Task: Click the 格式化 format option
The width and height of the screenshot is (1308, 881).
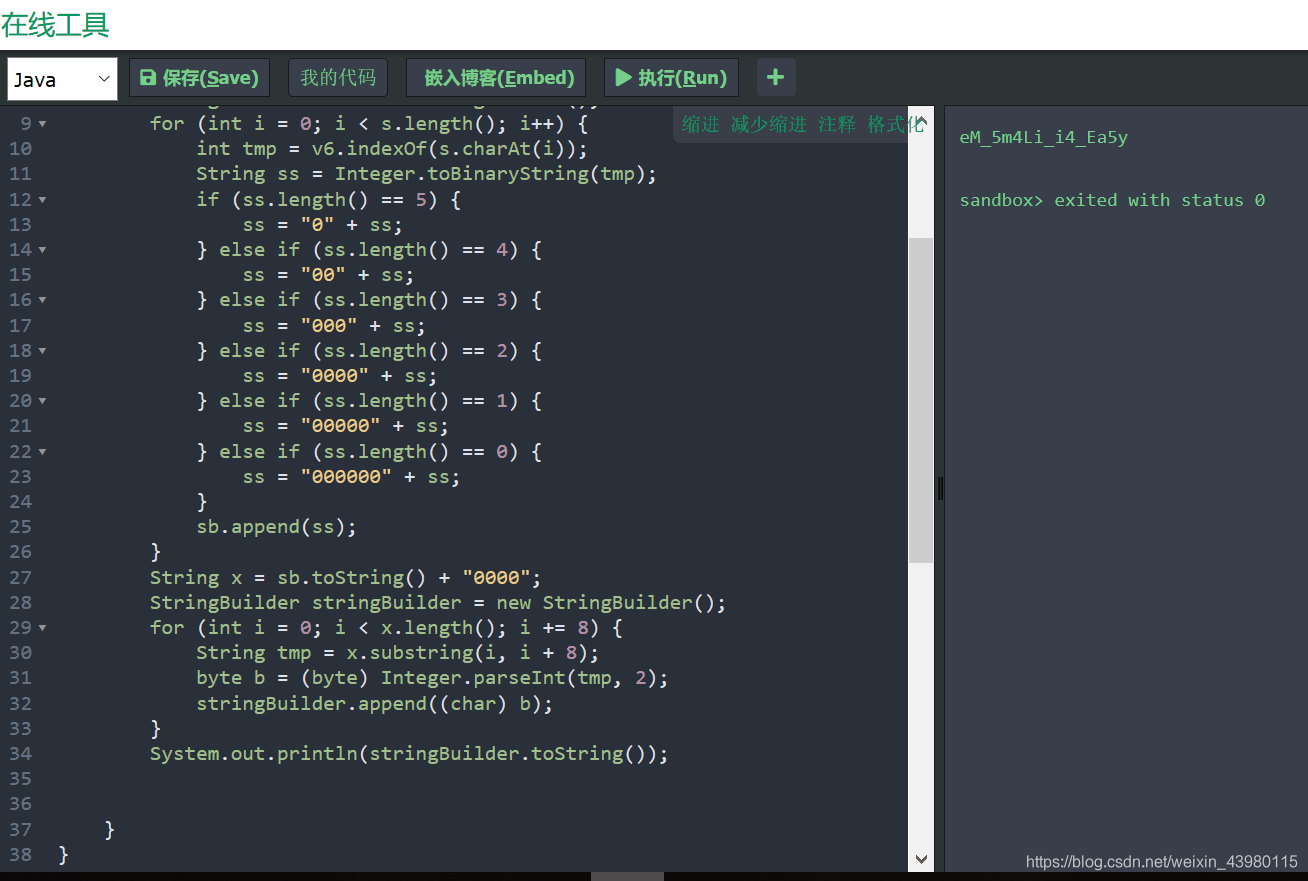Action: point(894,124)
